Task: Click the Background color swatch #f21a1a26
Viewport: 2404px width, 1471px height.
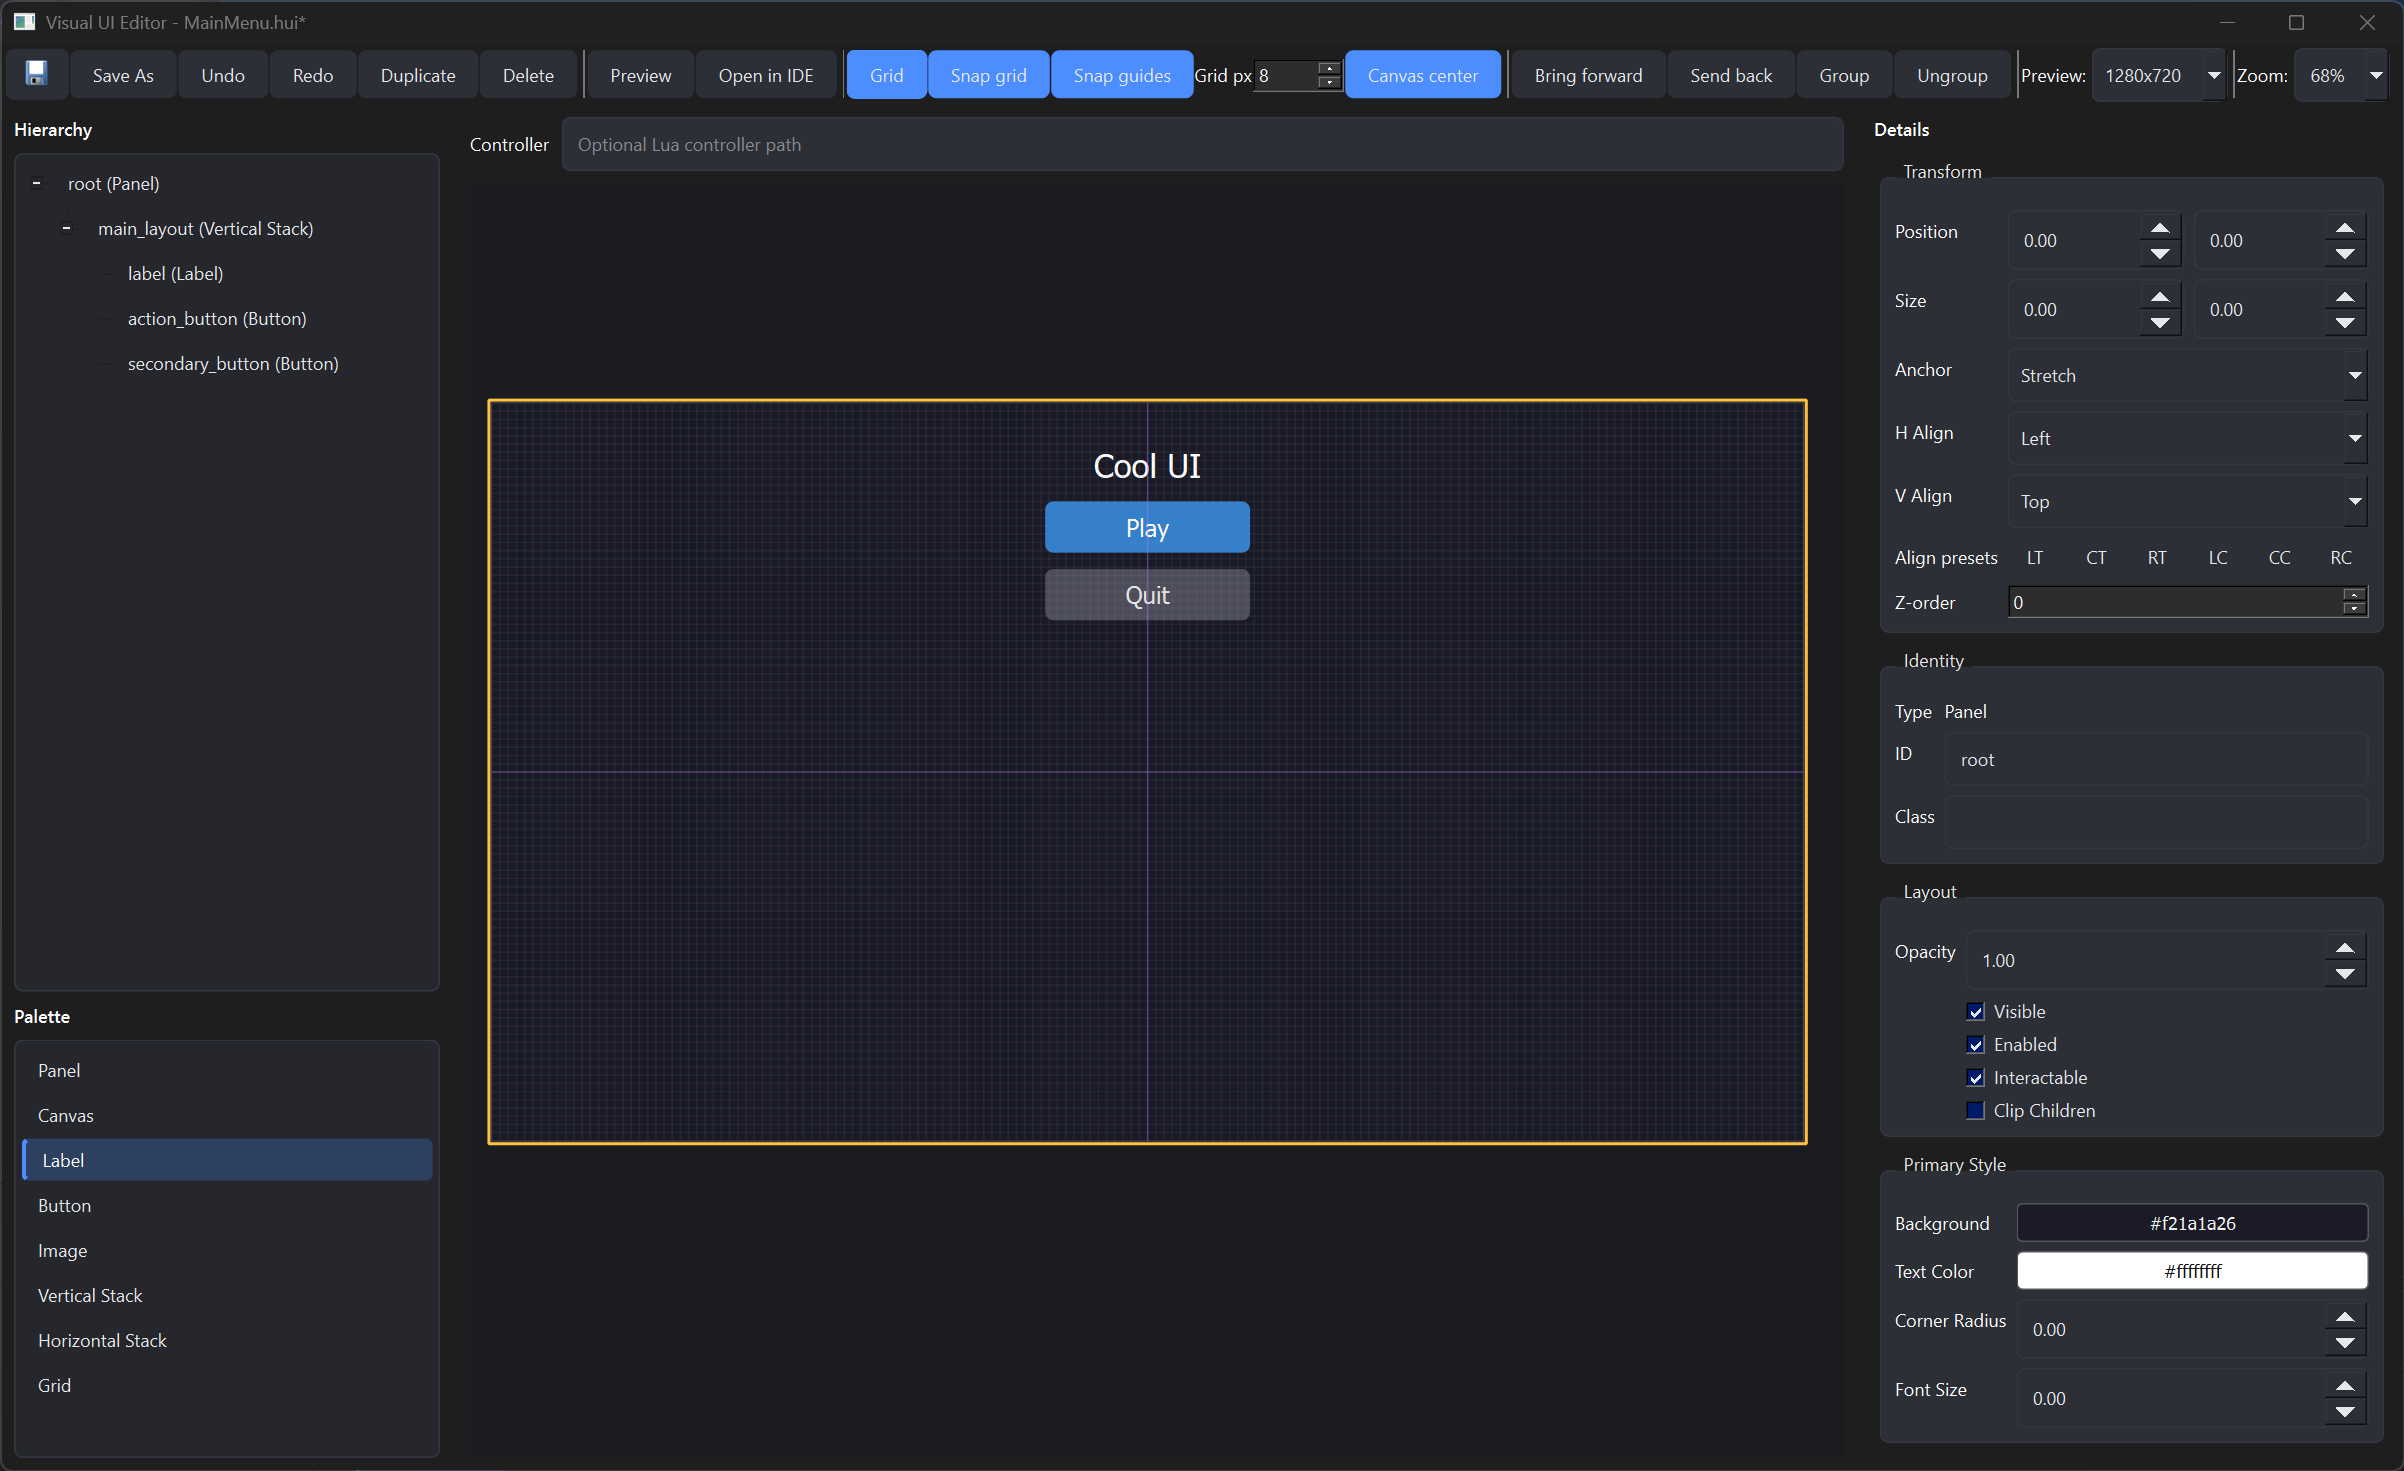Action: pos(2192,1222)
